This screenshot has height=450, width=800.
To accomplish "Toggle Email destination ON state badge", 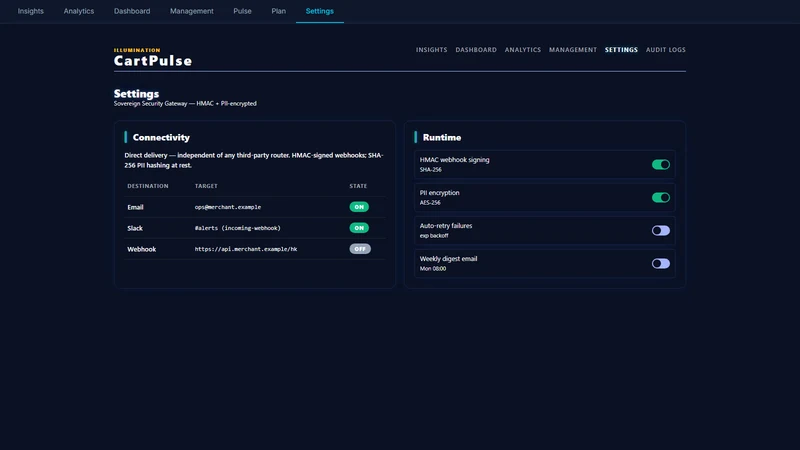I will tap(359, 207).
